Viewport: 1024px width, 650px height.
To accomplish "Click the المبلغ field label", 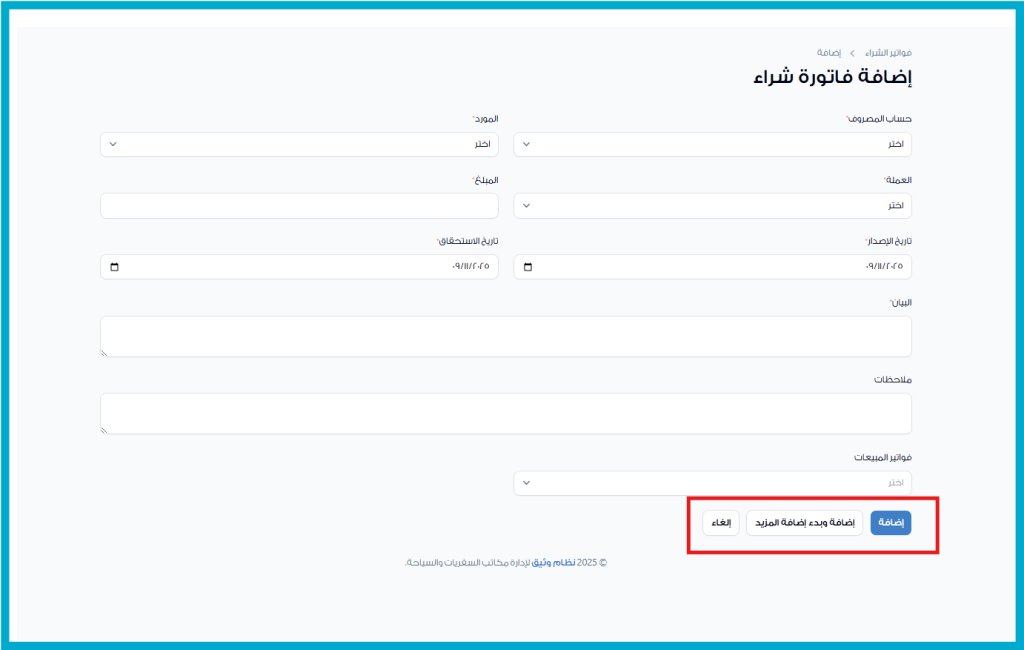I will (485, 180).
